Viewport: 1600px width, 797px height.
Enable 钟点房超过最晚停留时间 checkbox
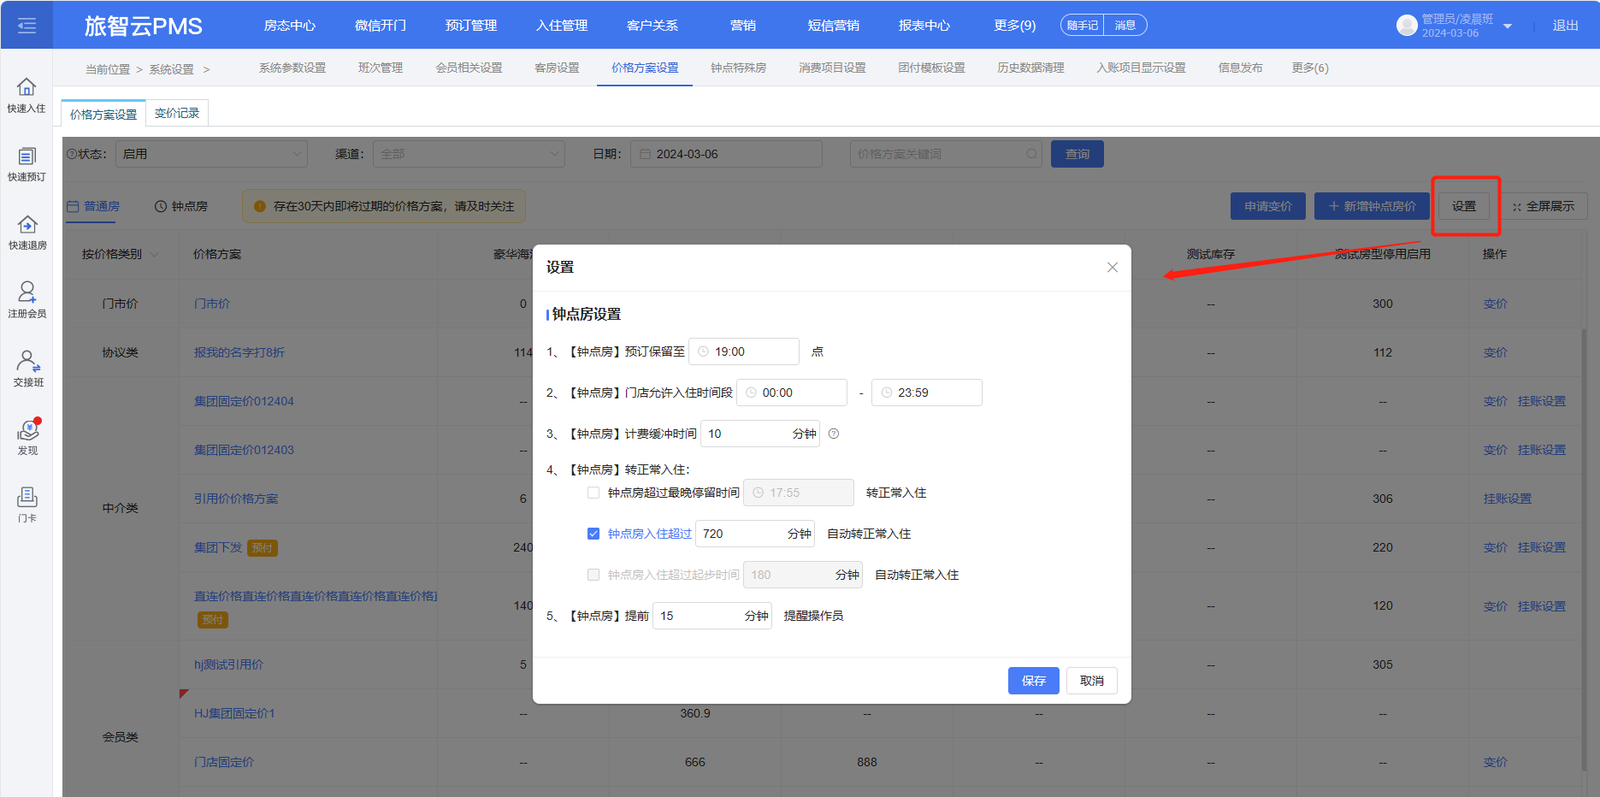(x=593, y=493)
